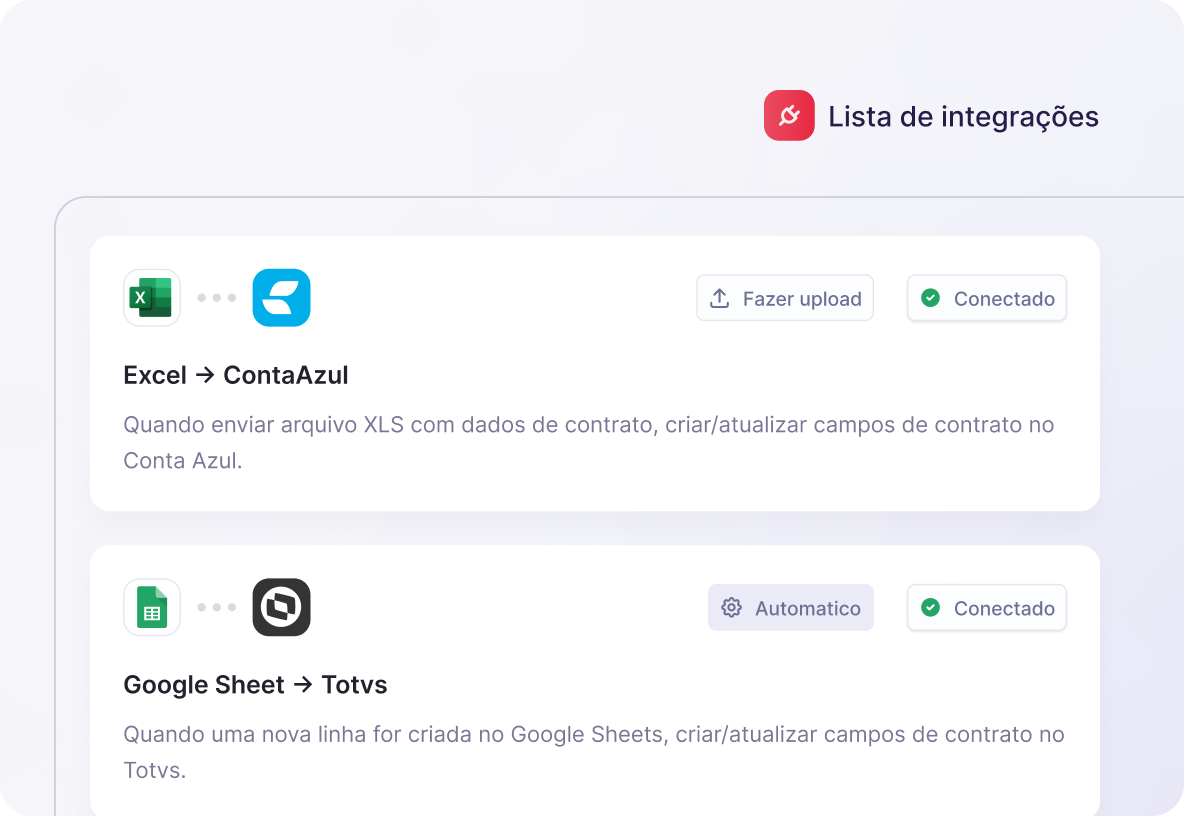Select the Excel card description about XLS
Image resolution: width=1184 pixels, height=816 pixels.
(x=589, y=442)
